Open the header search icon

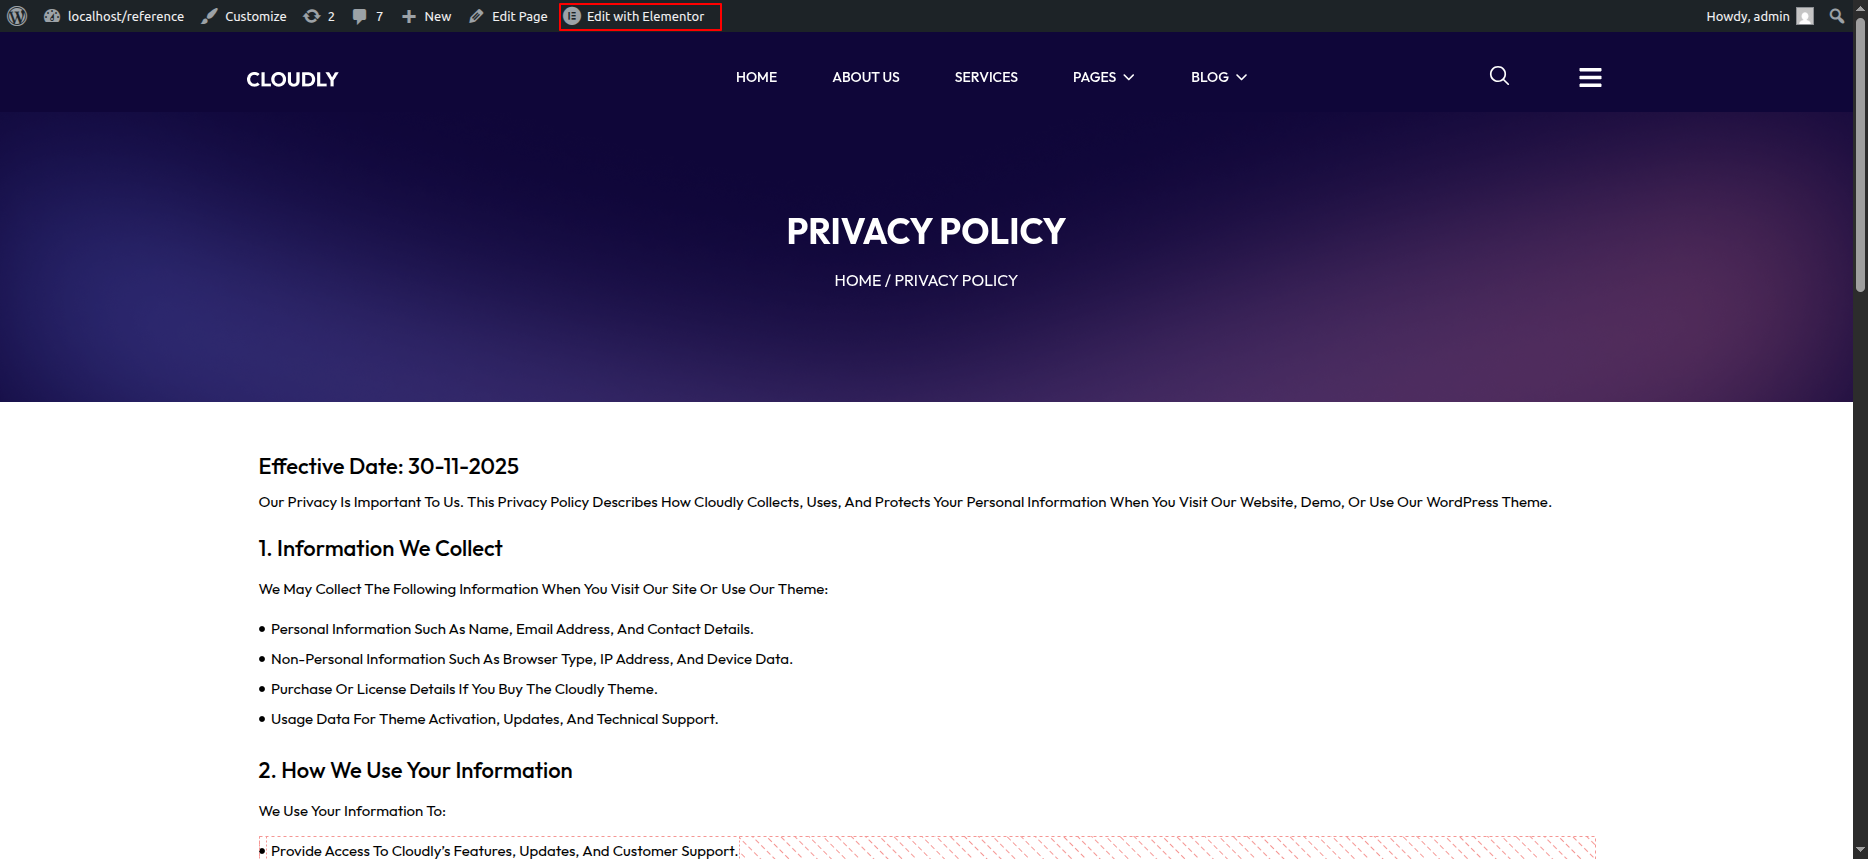[x=1499, y=76]
